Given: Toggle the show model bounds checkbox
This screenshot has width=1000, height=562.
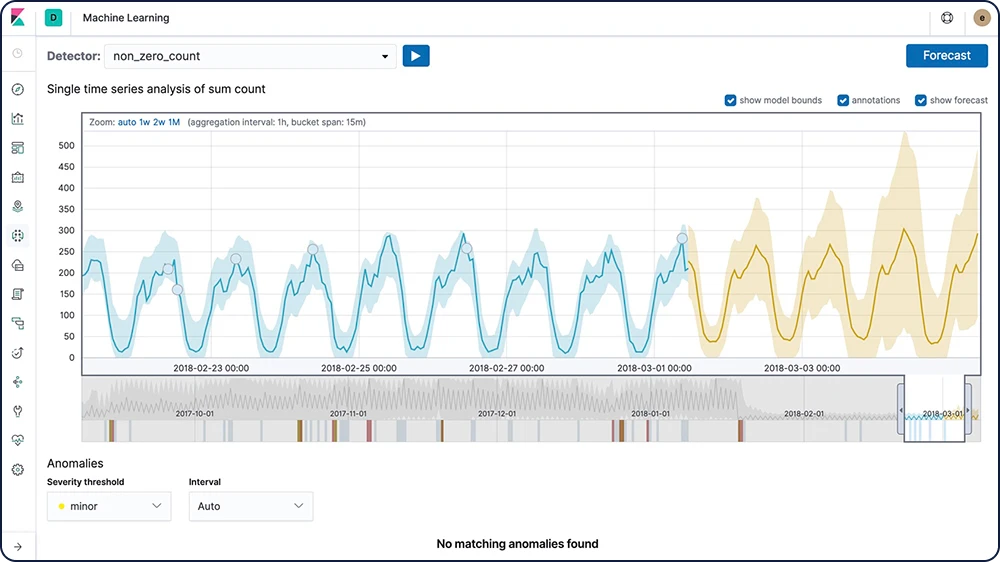Looking at the screenshot, I should [731, 100].
